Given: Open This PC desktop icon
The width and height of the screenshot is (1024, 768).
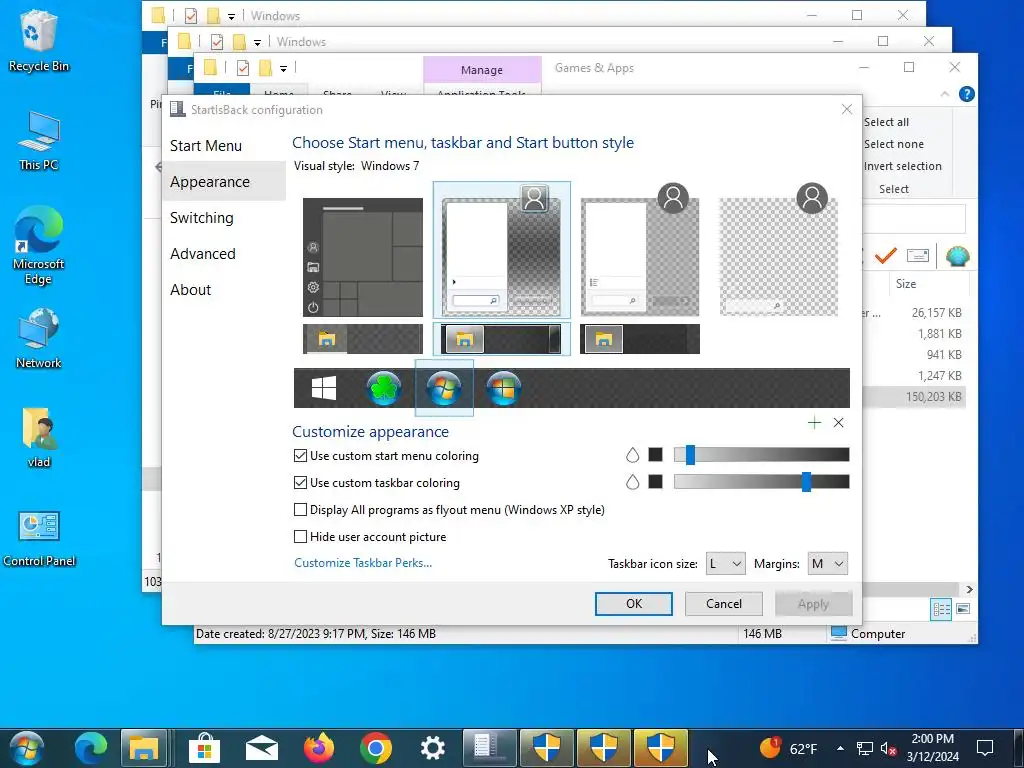Looking at the screenshot, I should coord(39,141).
